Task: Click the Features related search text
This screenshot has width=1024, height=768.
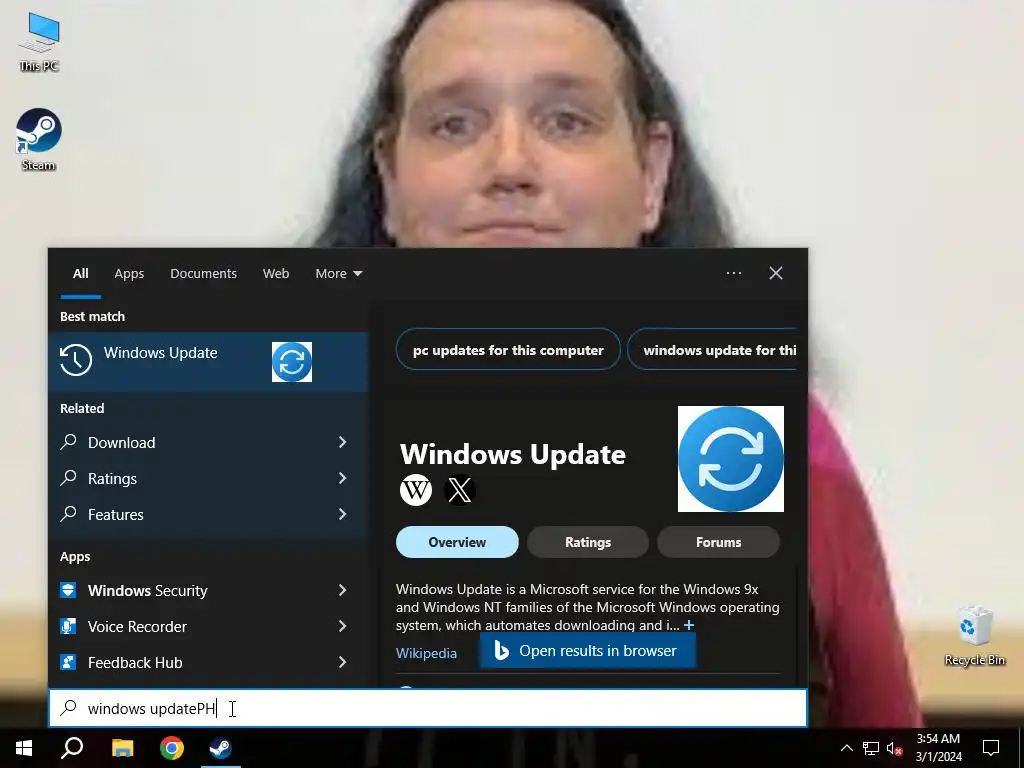Action: 116,515
